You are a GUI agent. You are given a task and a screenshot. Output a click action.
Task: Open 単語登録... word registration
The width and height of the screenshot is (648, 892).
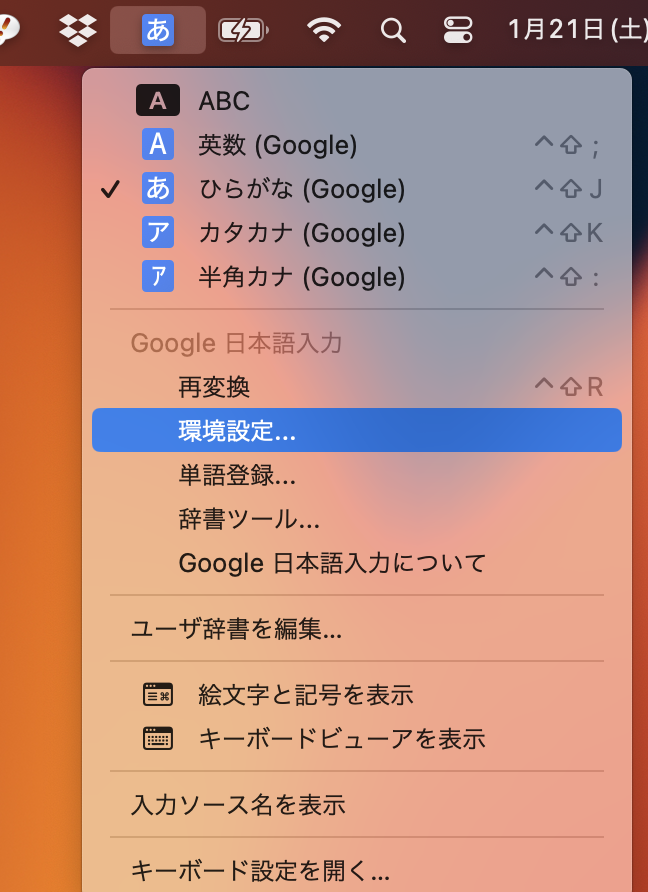coord(237,475)
